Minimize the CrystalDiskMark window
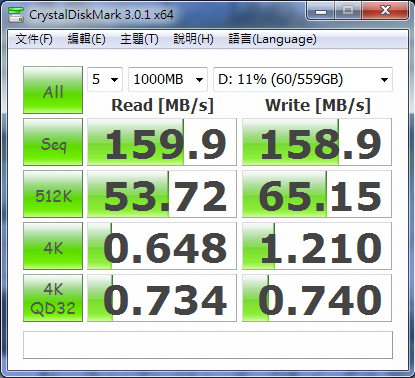Viewport: 415px width, 378px height. [x=321, y=11]
